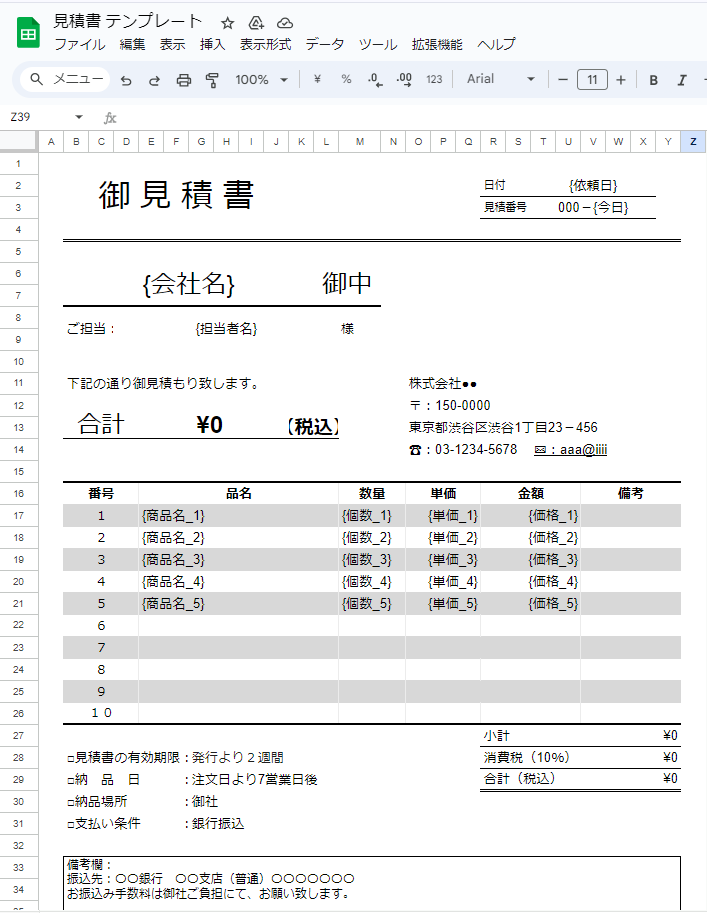707x913 pixels.
Task: Open the ファイル menu
Action: coord(80,45)
